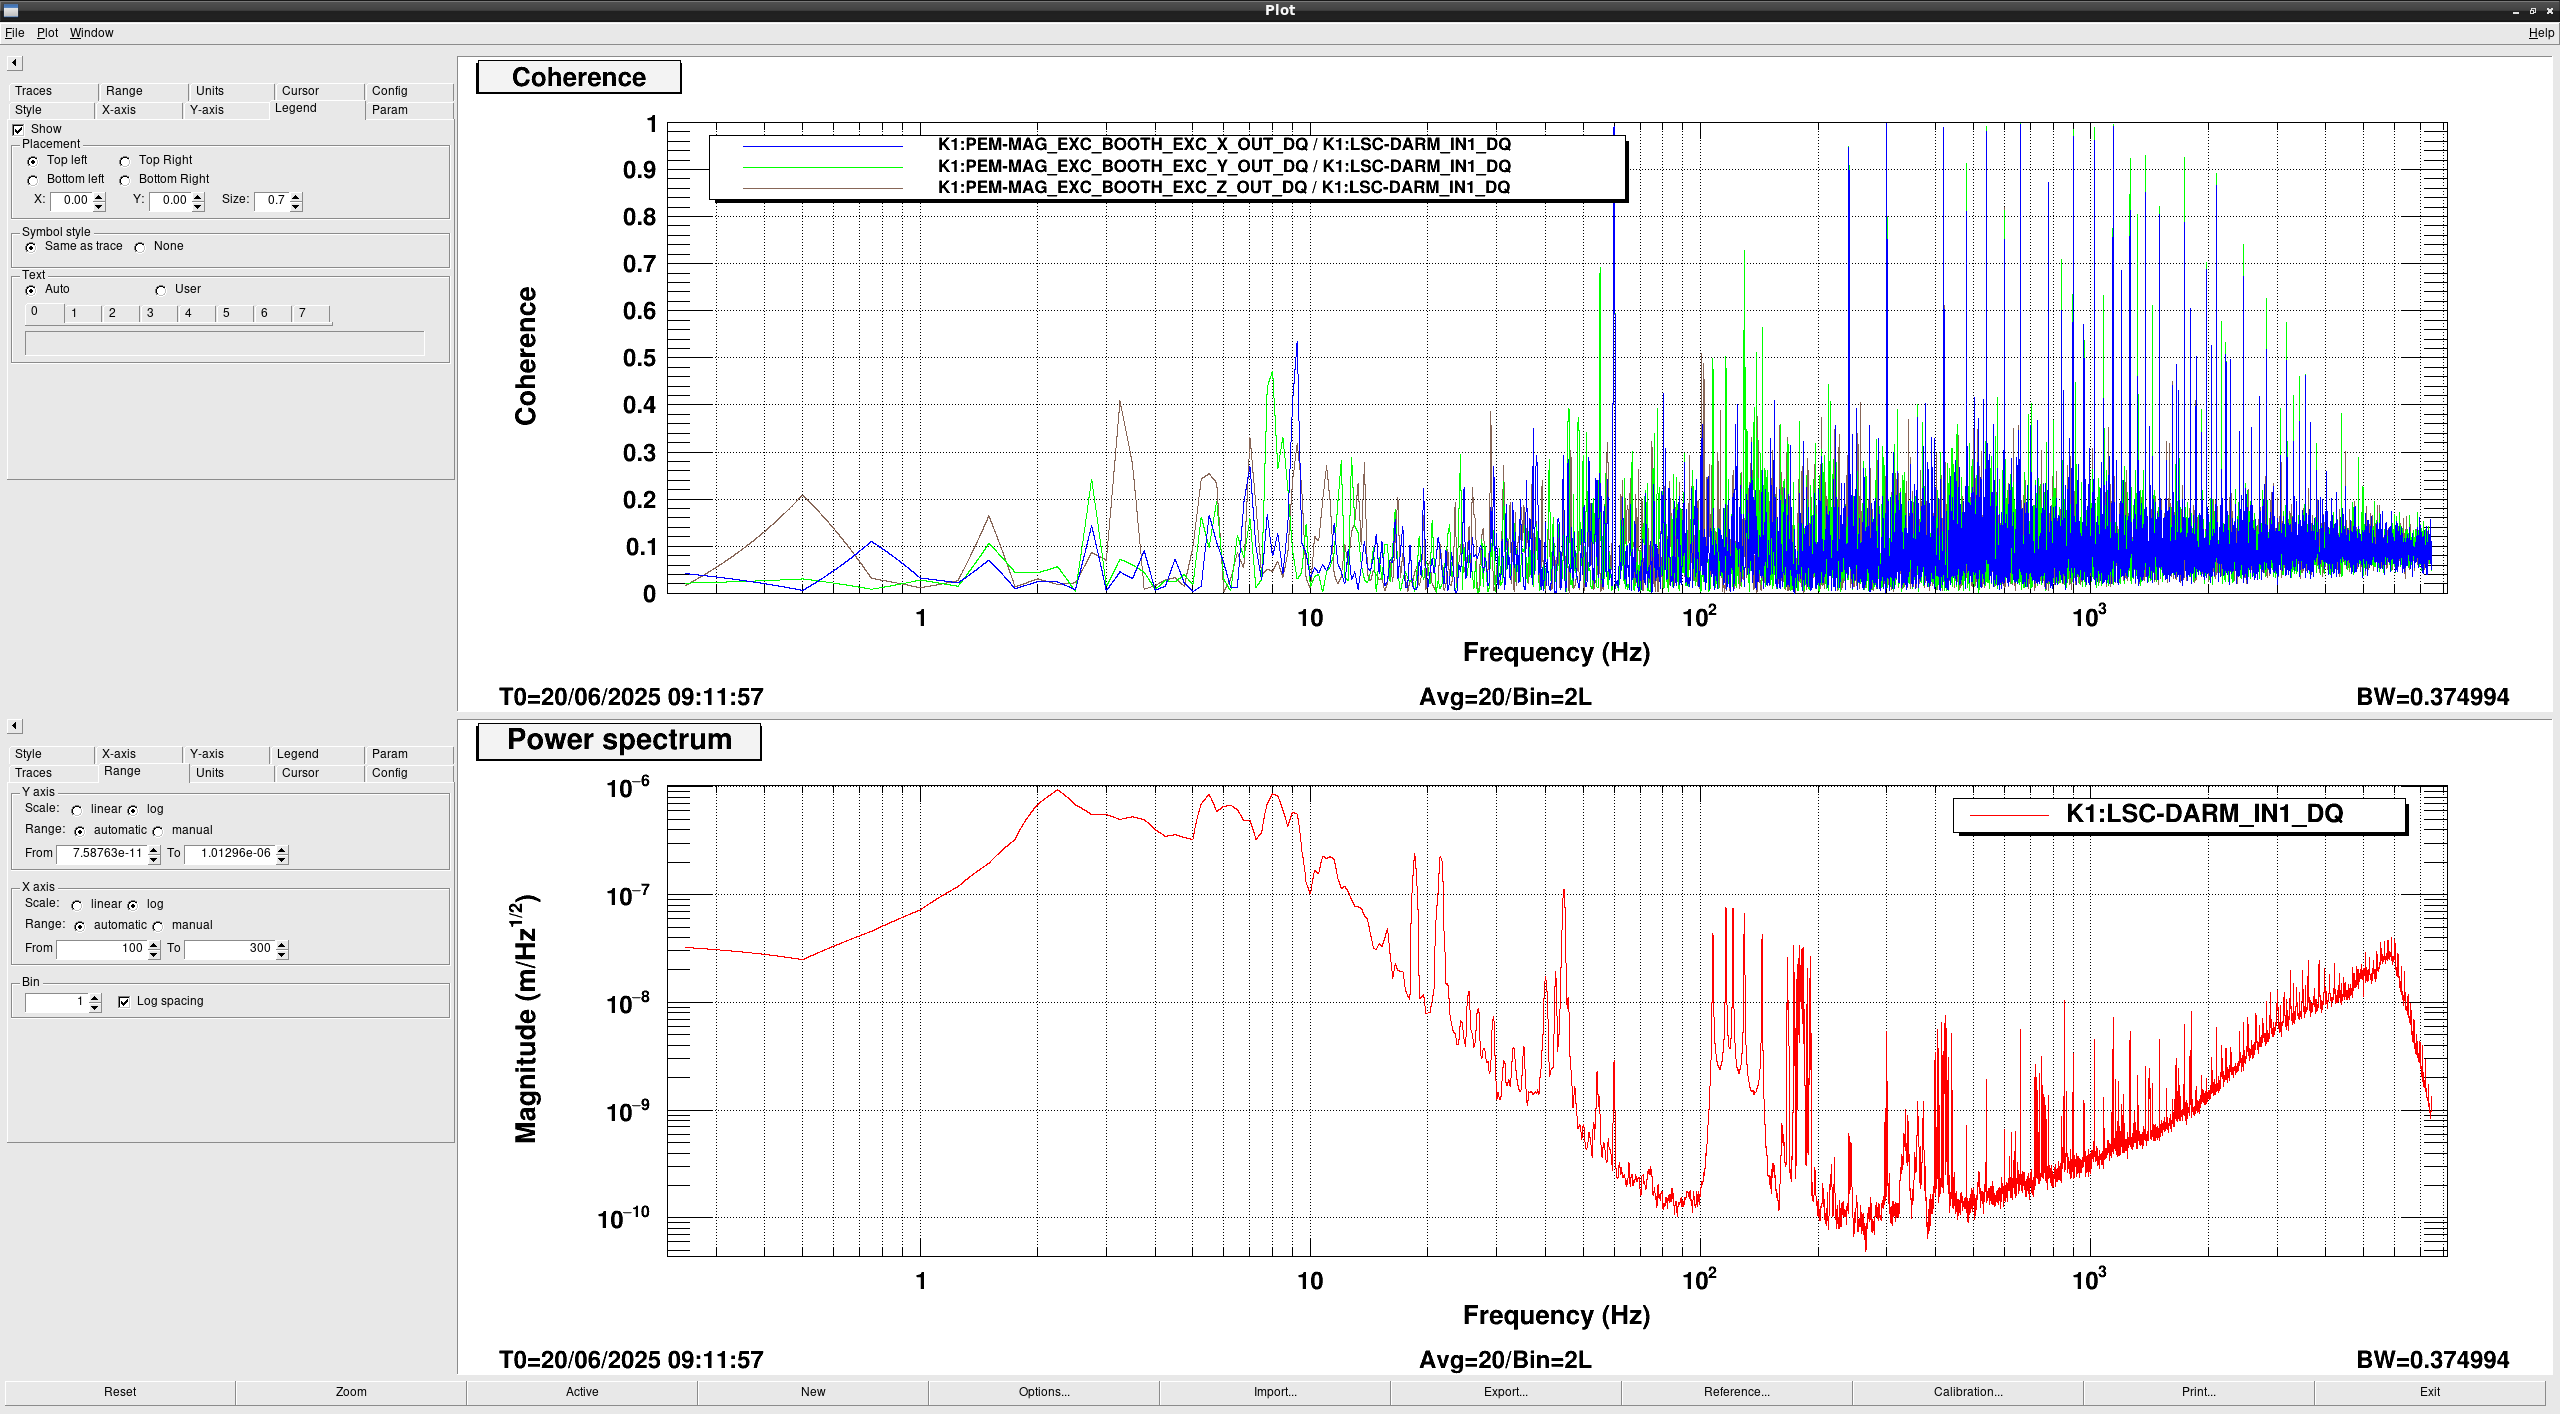2560x1414 pixels.
Task: Click the Import button
Action: click(1275, 1392)
